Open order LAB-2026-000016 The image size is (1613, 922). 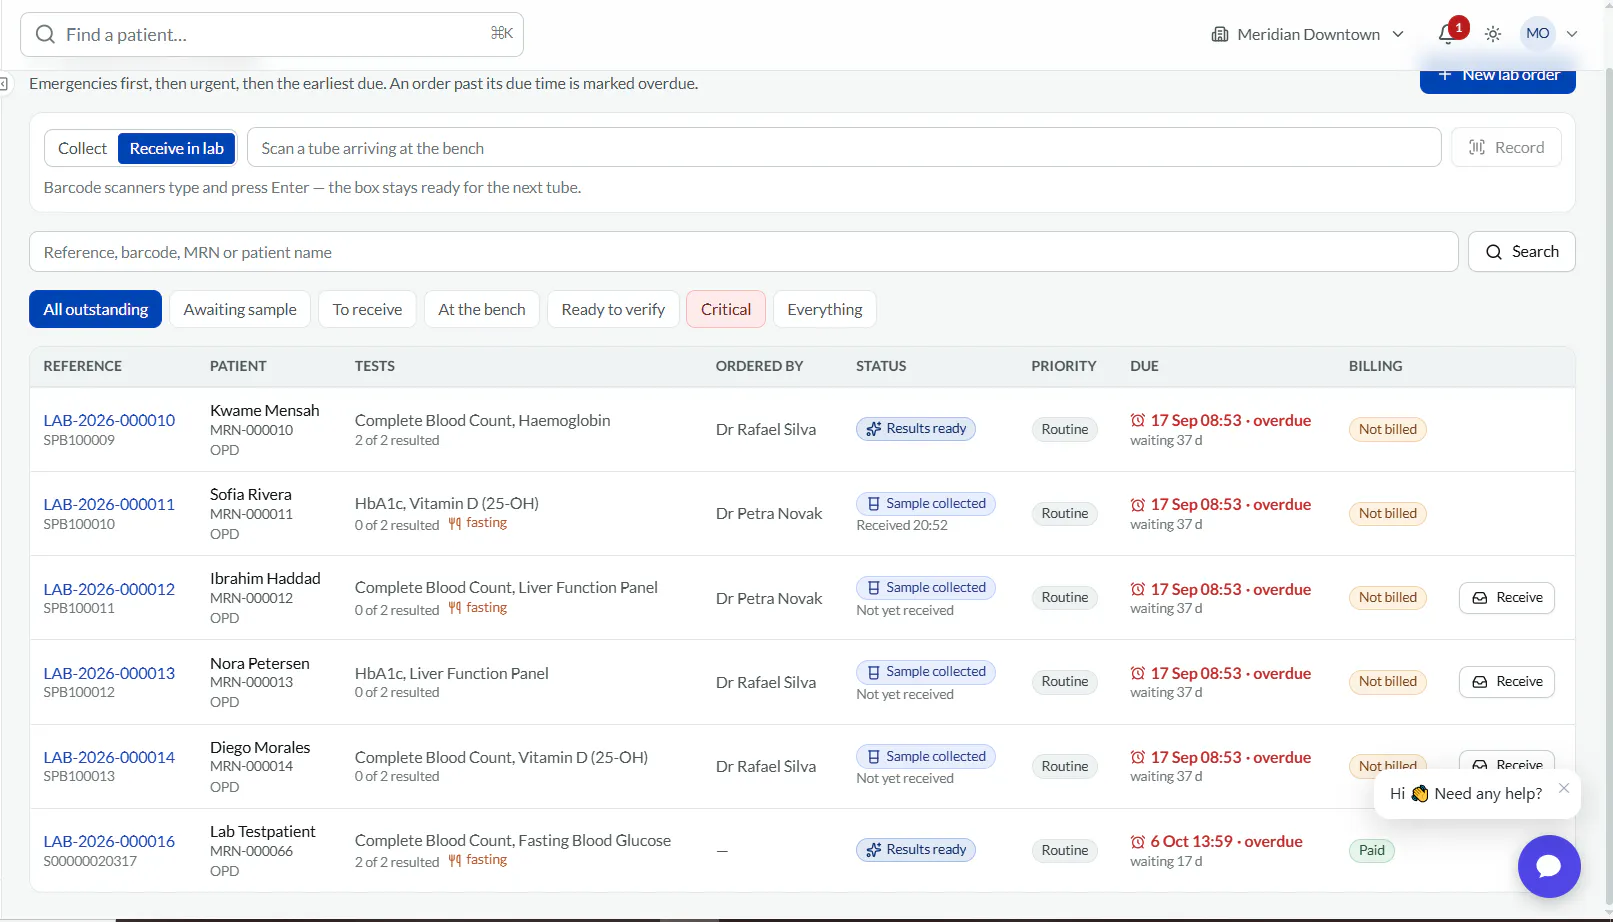[x=109, y=841]
